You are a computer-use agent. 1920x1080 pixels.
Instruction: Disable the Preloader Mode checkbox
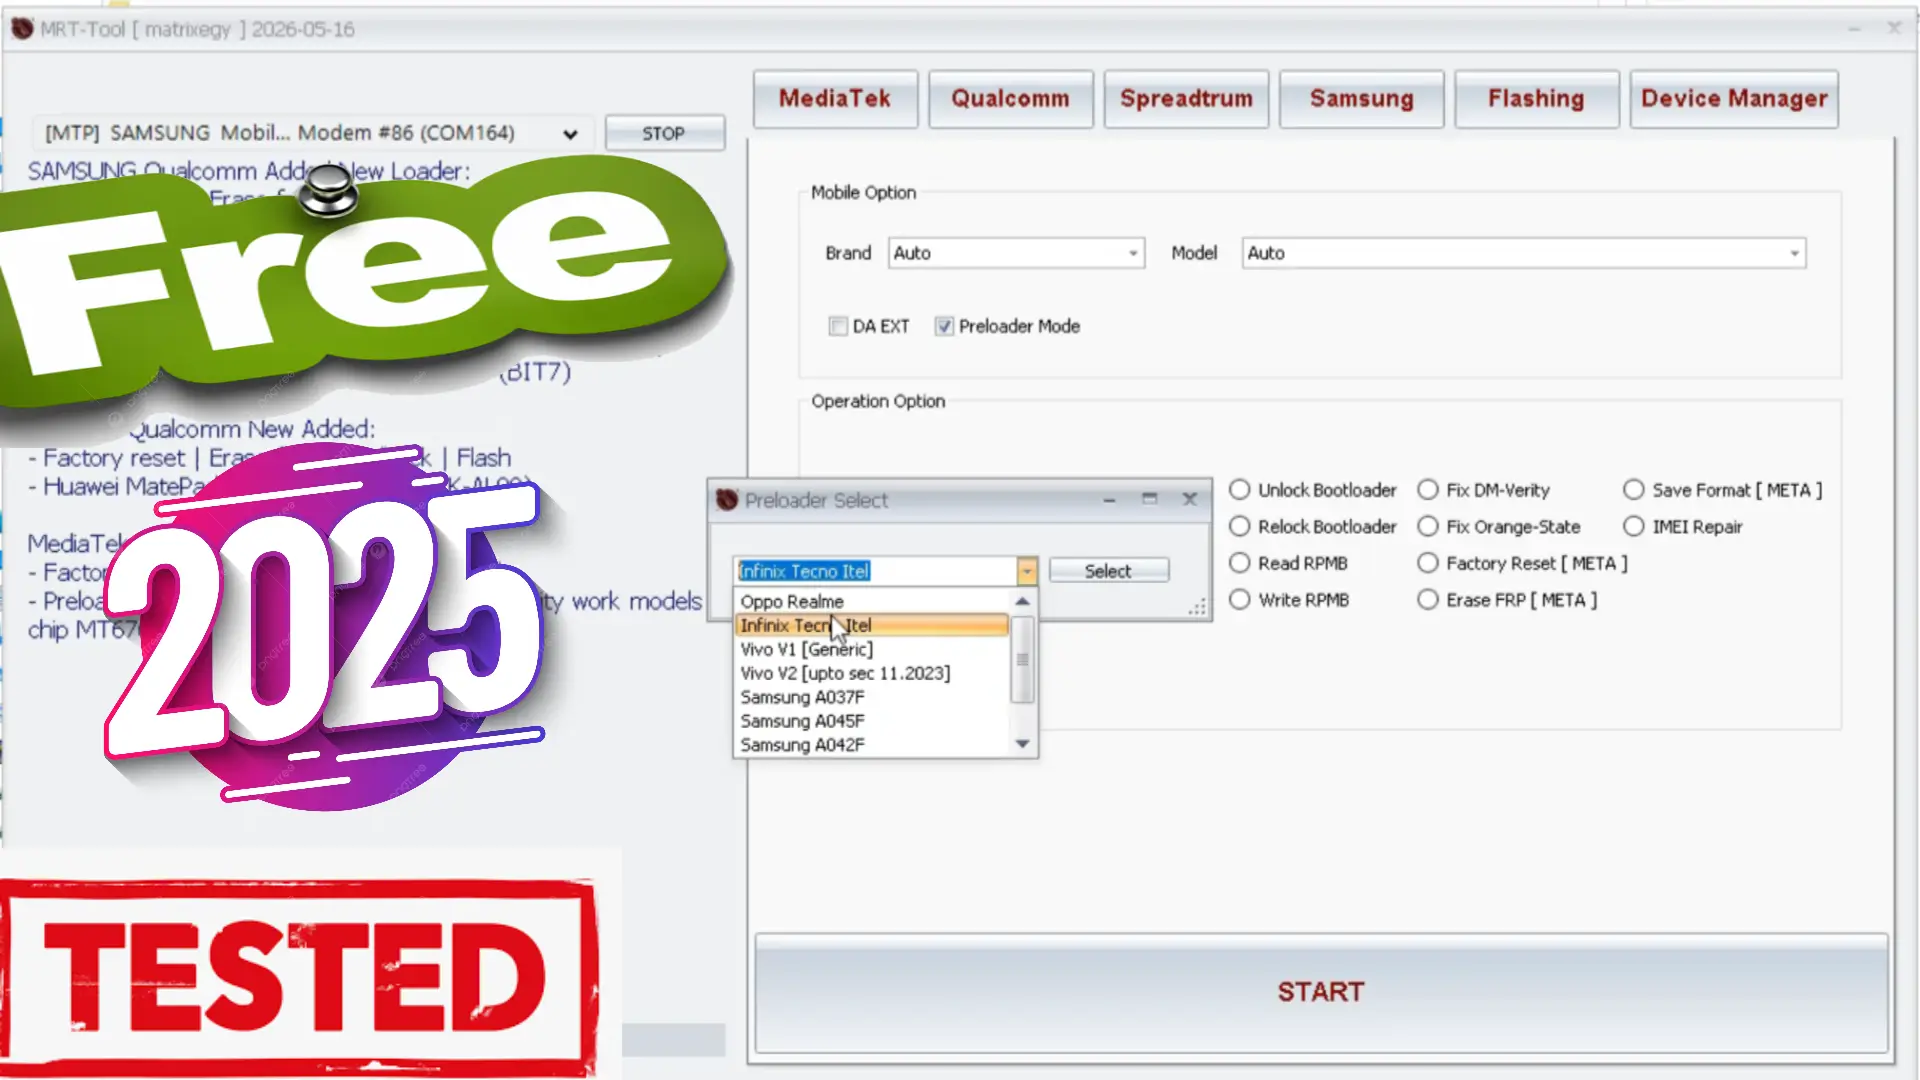click(x=944, y=326)
